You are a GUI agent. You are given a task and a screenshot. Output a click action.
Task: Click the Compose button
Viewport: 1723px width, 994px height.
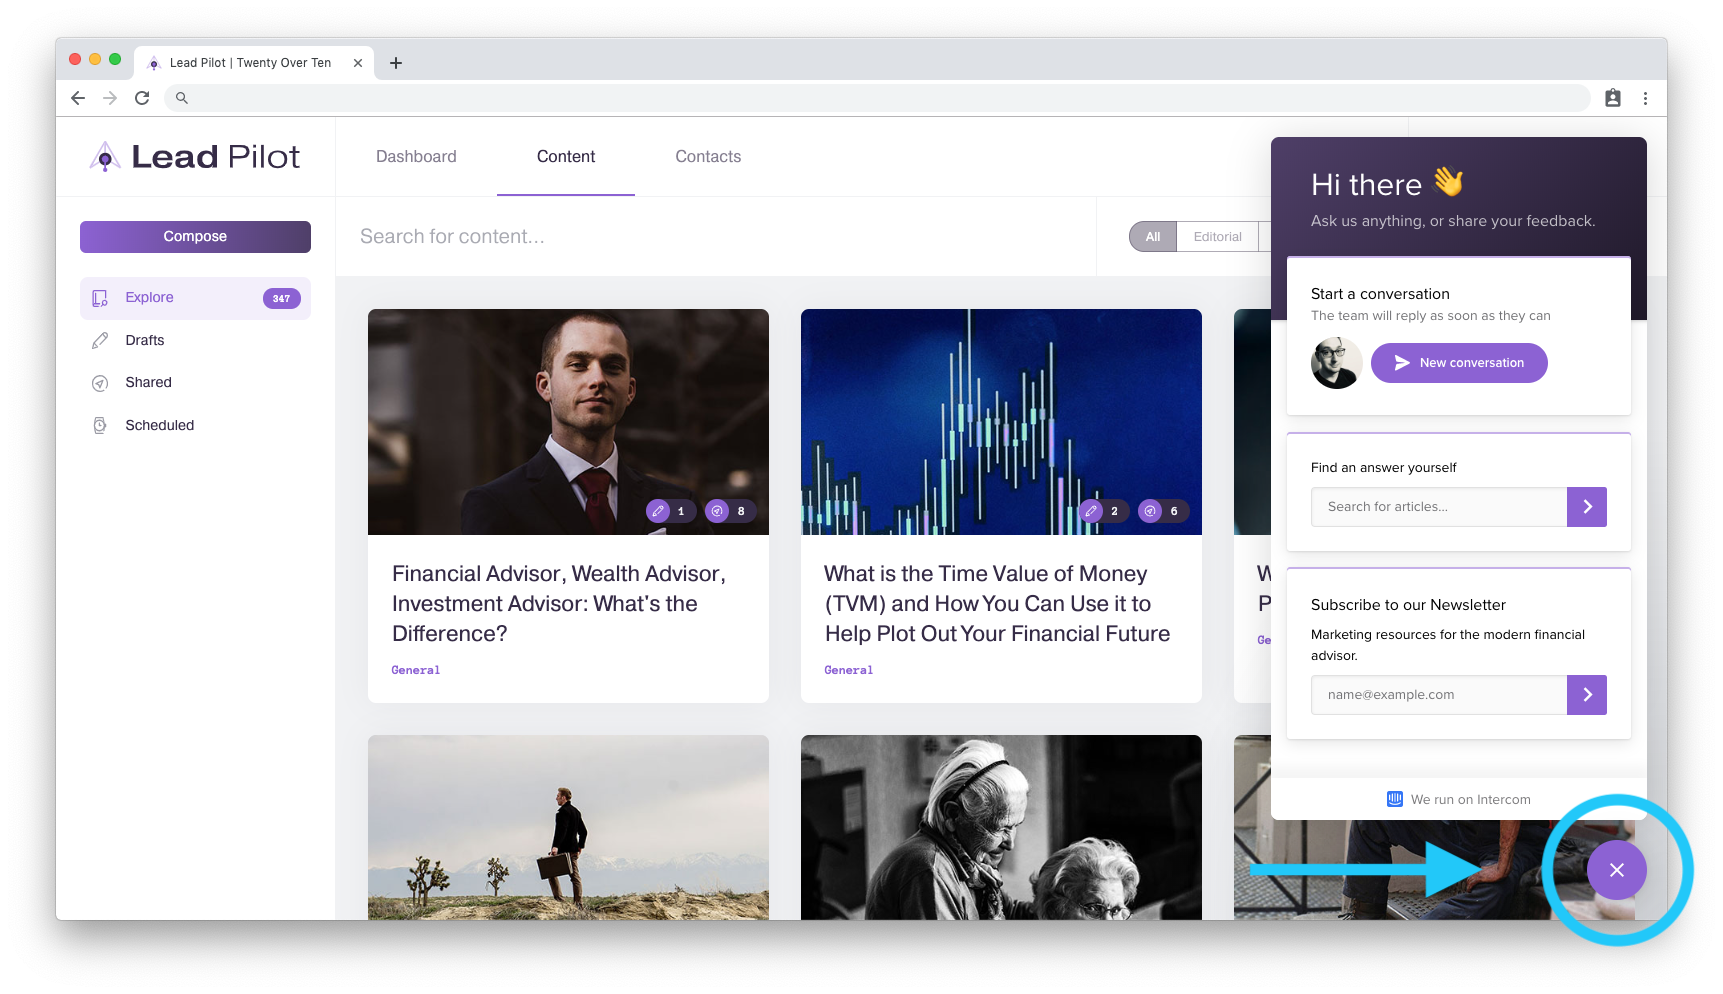click(195, 237)
